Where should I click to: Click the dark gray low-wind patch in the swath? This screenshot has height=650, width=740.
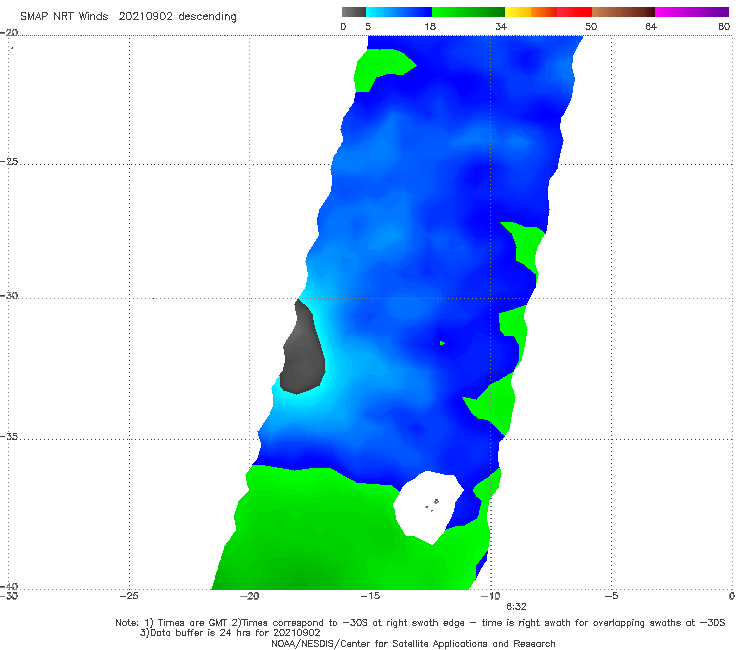point(303,349)
